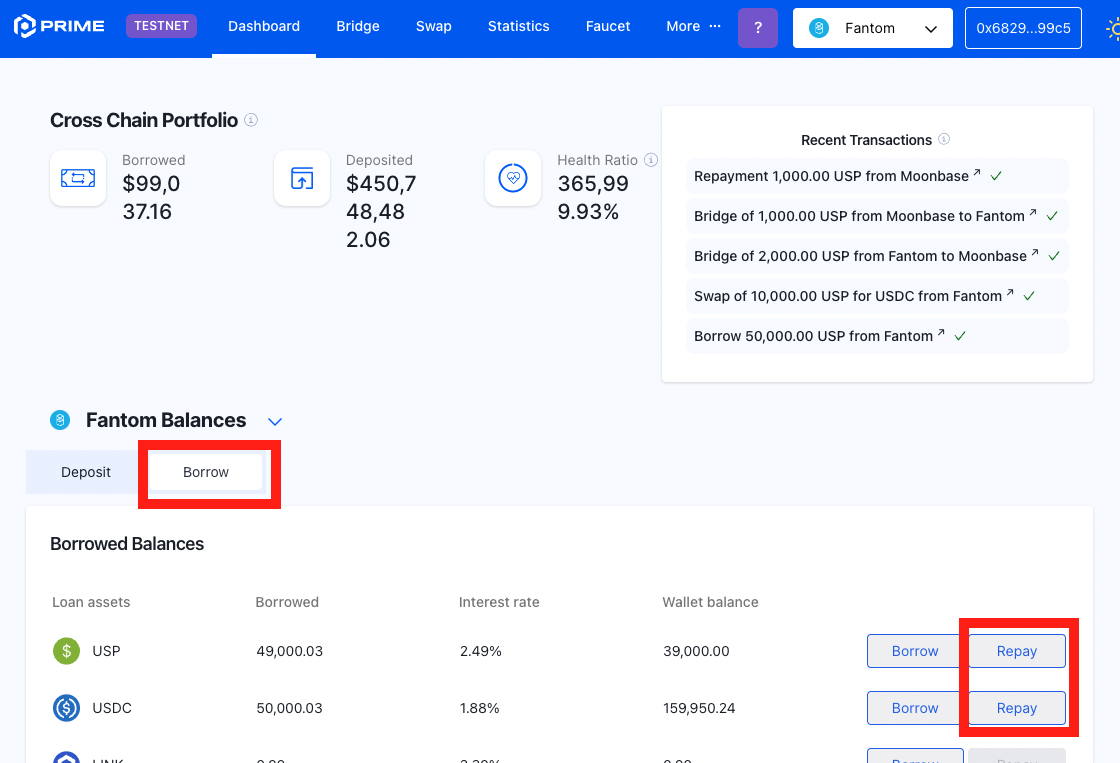This screenshot has width=1120, height=763.
Task: Open the Bridge page
Action: (x=358, y=26)
